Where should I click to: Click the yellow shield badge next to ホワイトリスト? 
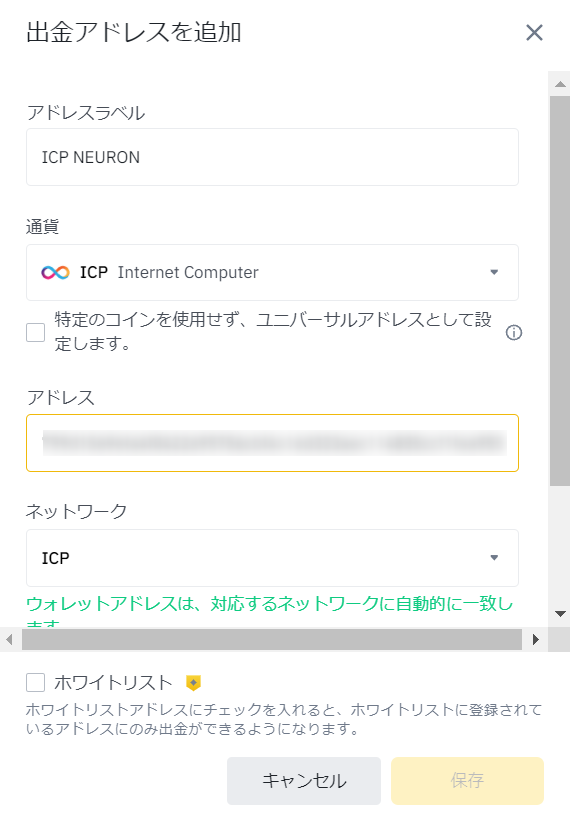tap(193, 683)
